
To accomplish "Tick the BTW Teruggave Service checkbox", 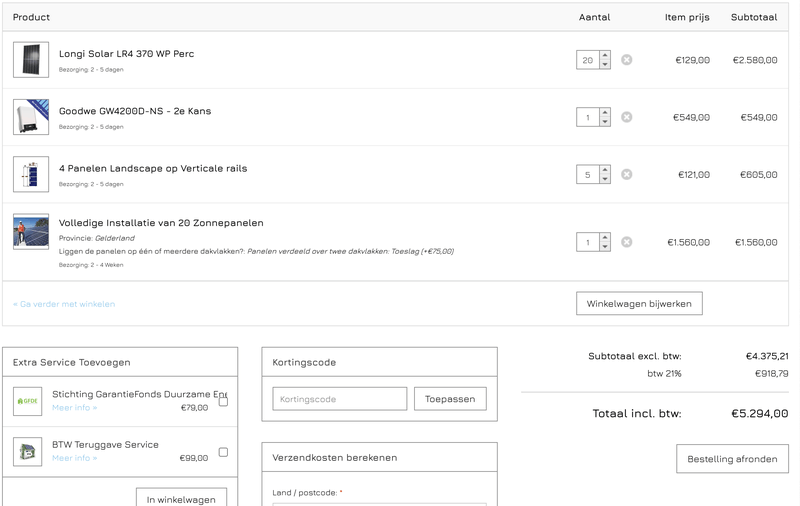I will 223,452.
